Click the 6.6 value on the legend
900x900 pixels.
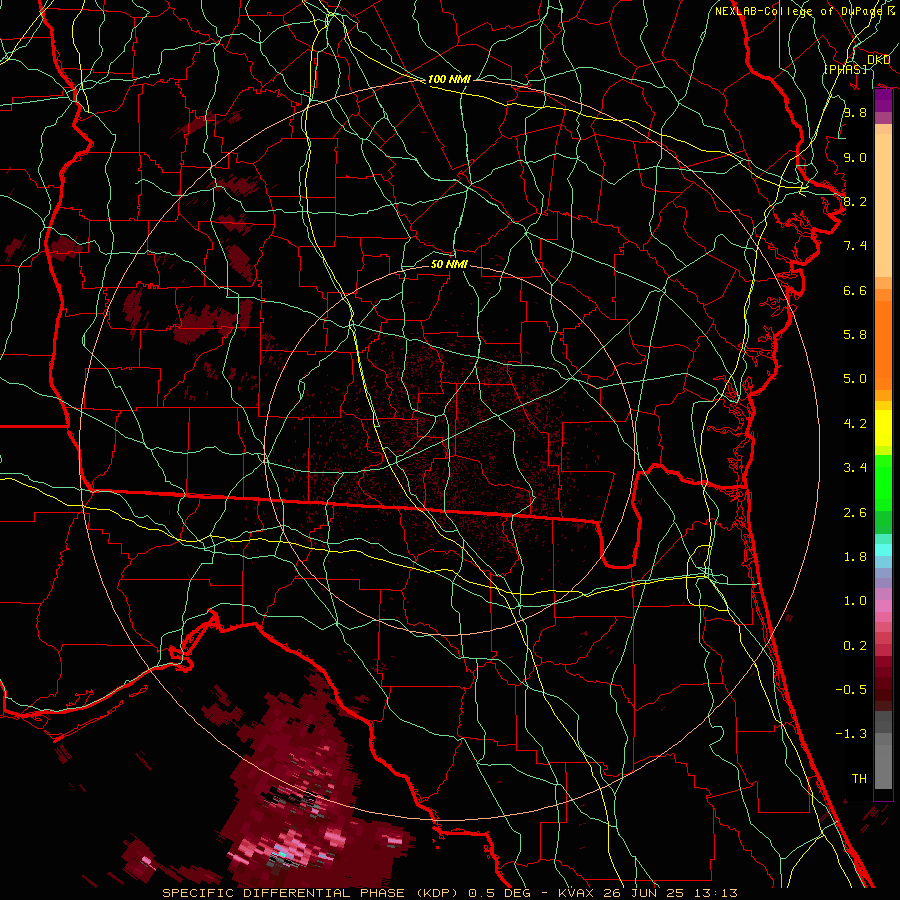(x=855, y=290)
